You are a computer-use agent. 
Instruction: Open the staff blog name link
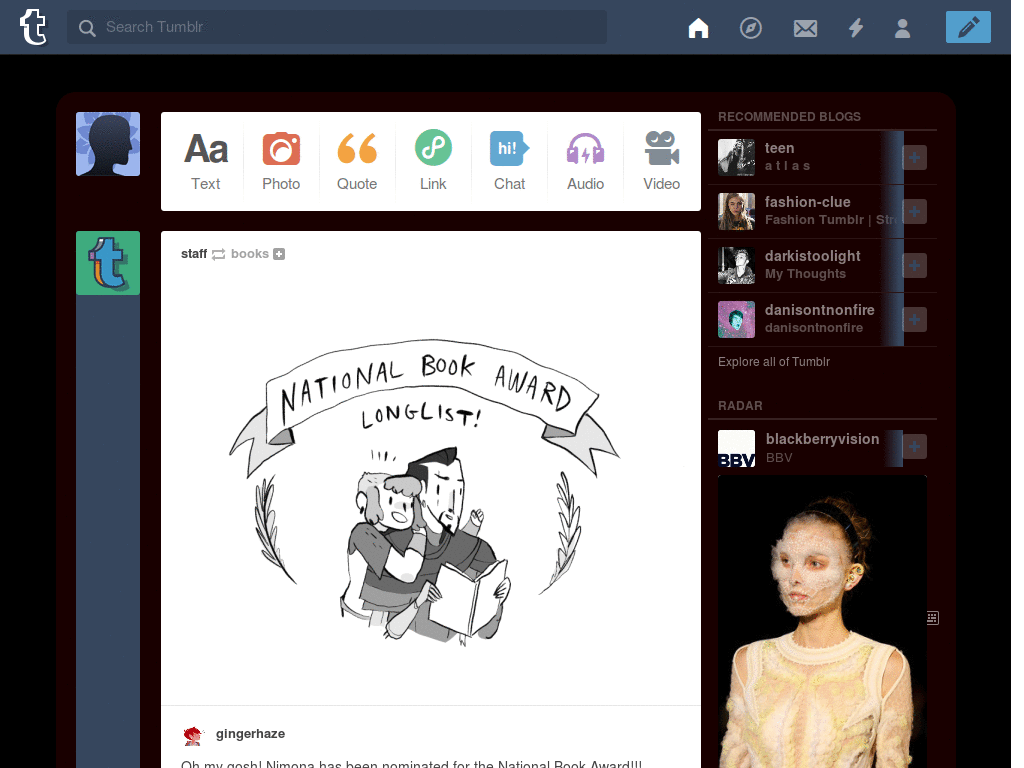coord(194,253)
